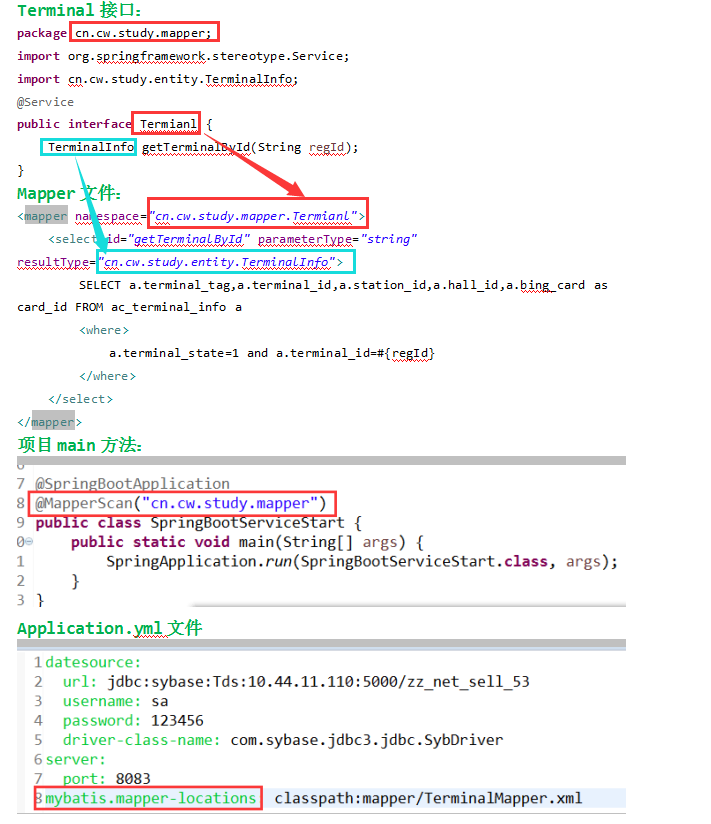Click the classpath:mapper/TerminalMapper.xml value
This screenshot has width=711, height=824.
[428, 798]
